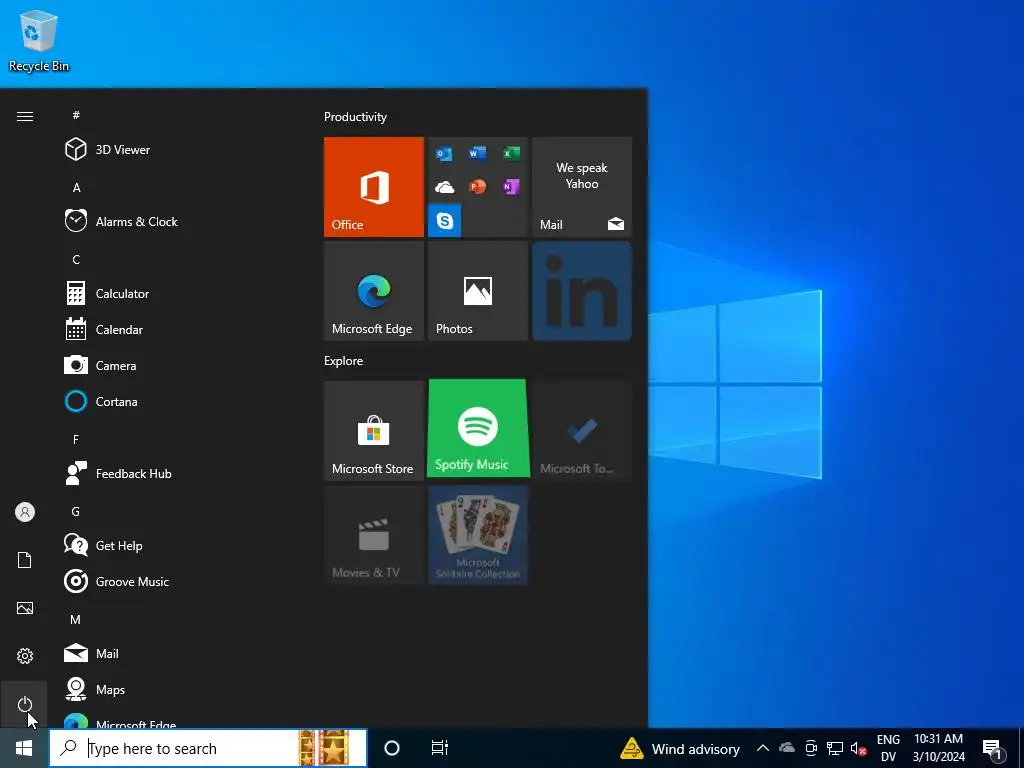Open Documents from Start sidebar
This screenshot has height=768, width=1024.
point(25,560)
